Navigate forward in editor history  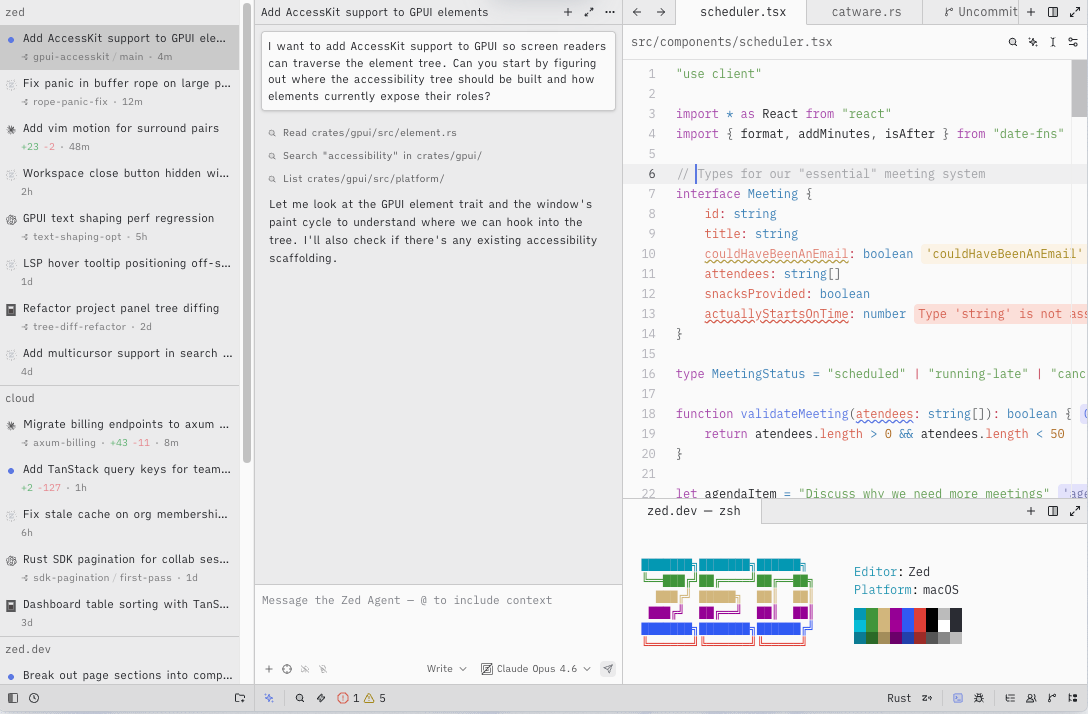661,12
